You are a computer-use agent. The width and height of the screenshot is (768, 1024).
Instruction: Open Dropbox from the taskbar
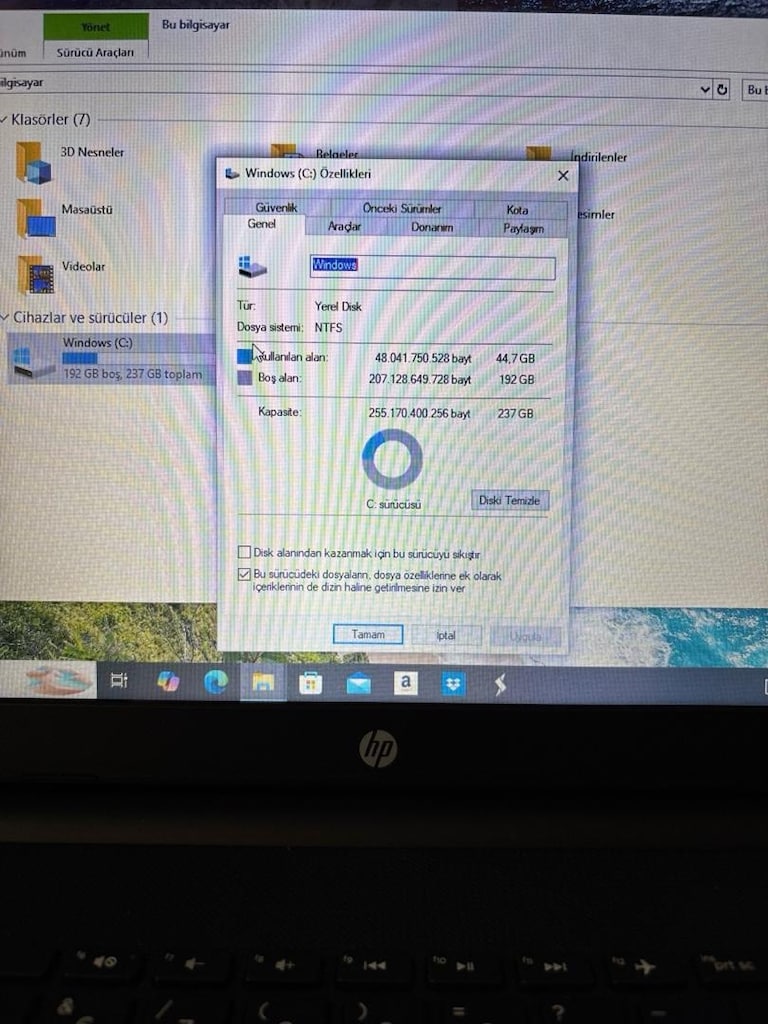(453, 684)
